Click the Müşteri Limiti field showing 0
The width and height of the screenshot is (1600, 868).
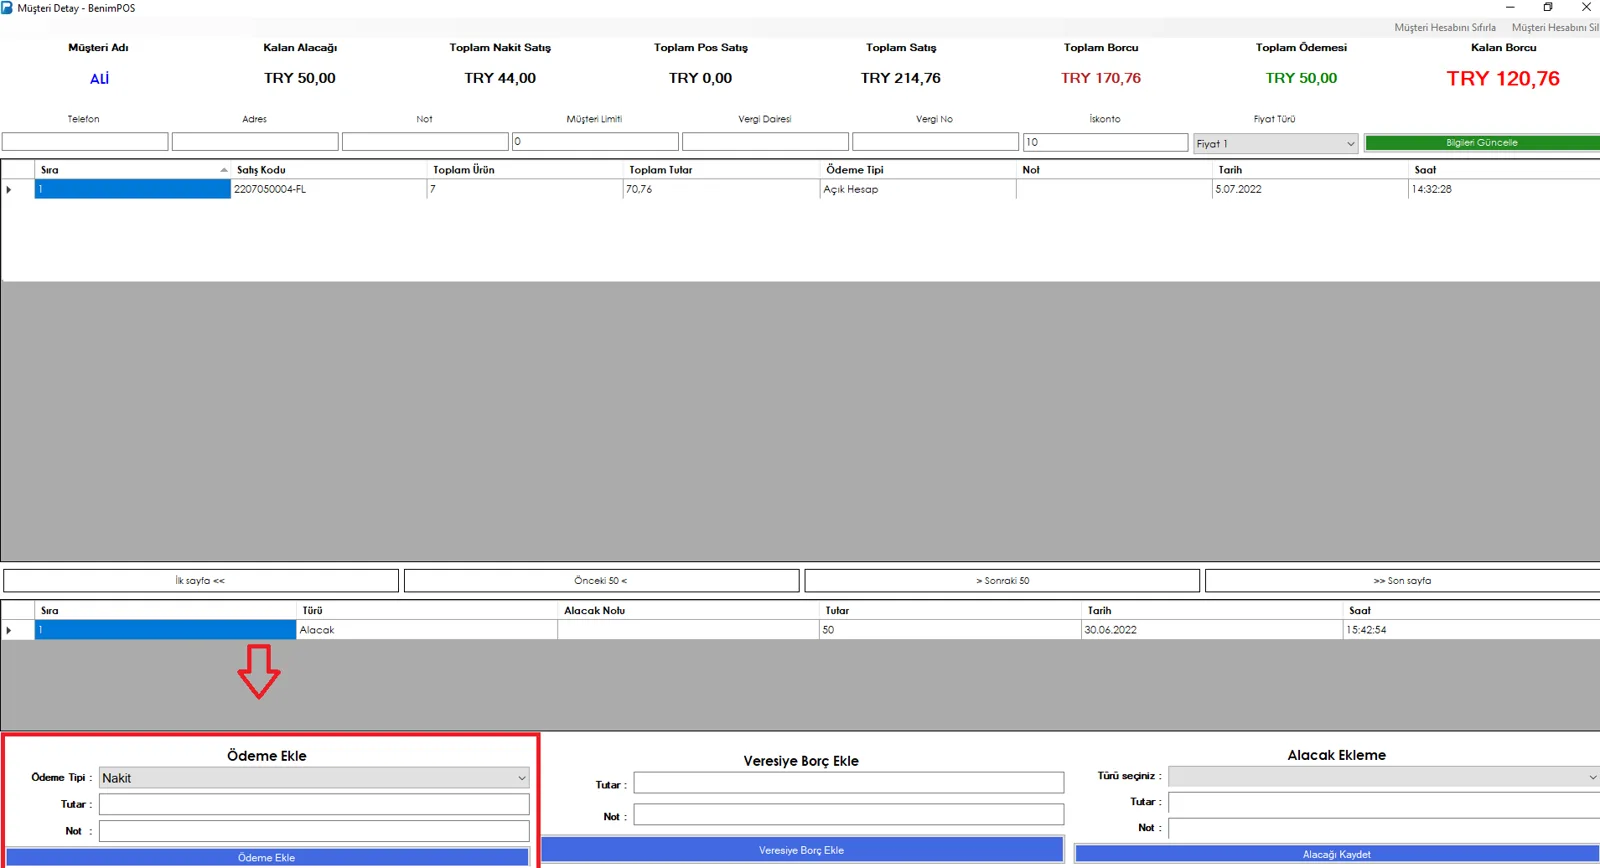pyautogui.click(x=595, y=142)
